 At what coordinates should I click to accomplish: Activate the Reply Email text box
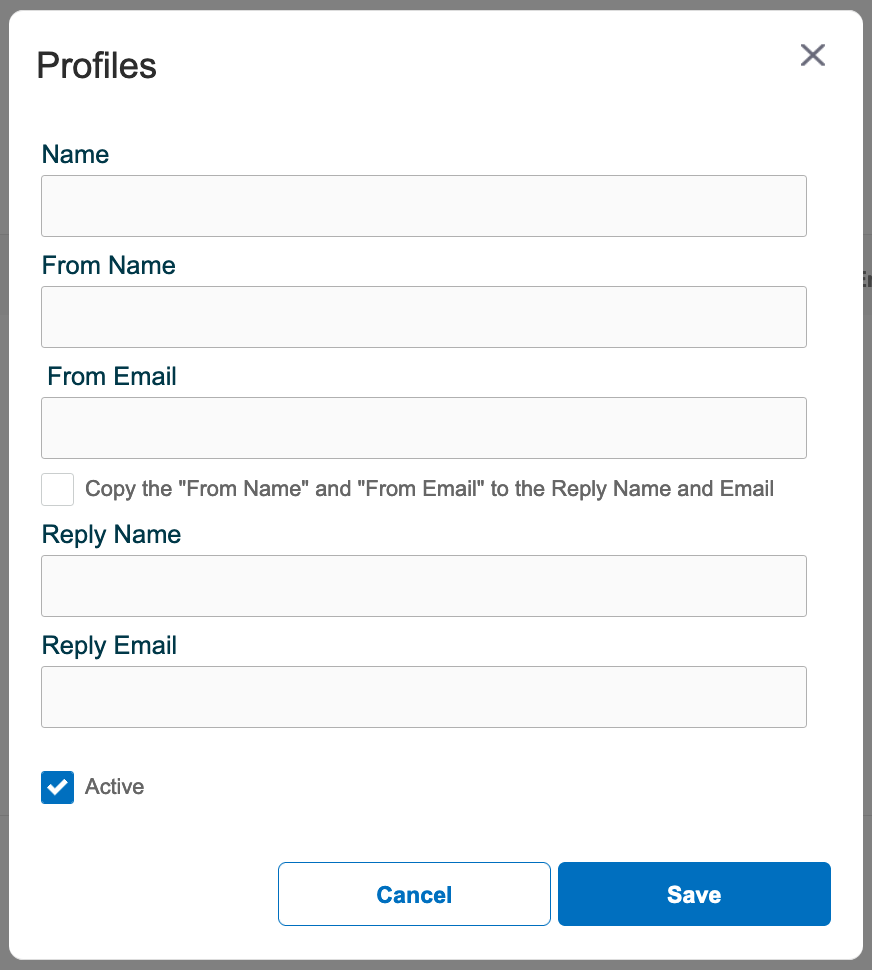click(424, 697)
